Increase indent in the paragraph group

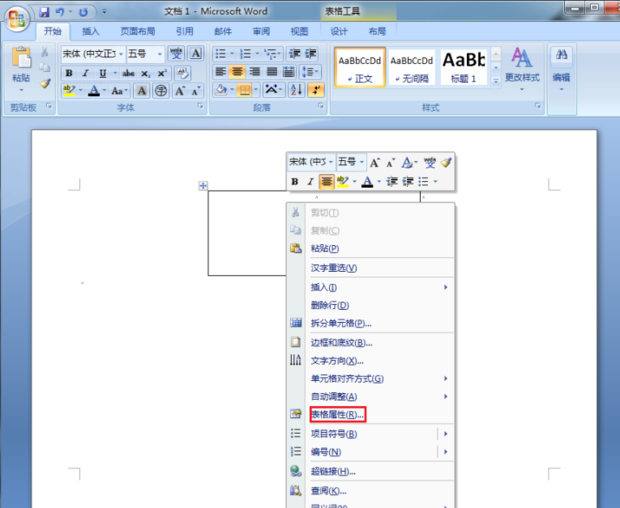coord(311,53)
